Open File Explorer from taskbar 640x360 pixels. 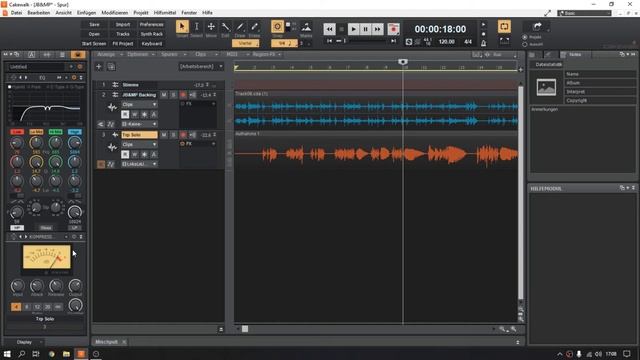[x=66, y=354]
